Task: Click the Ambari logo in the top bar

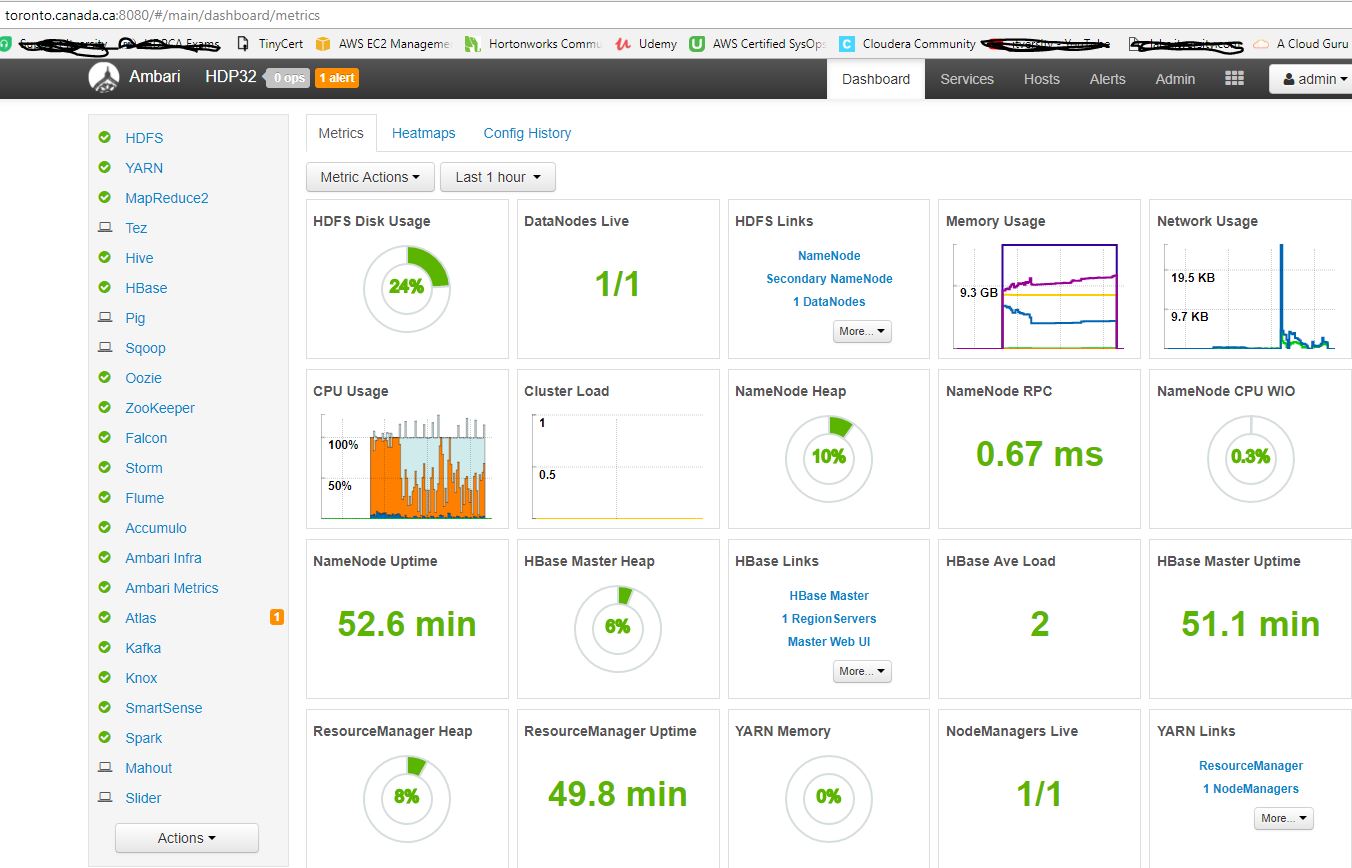Action: click(106, 77)
